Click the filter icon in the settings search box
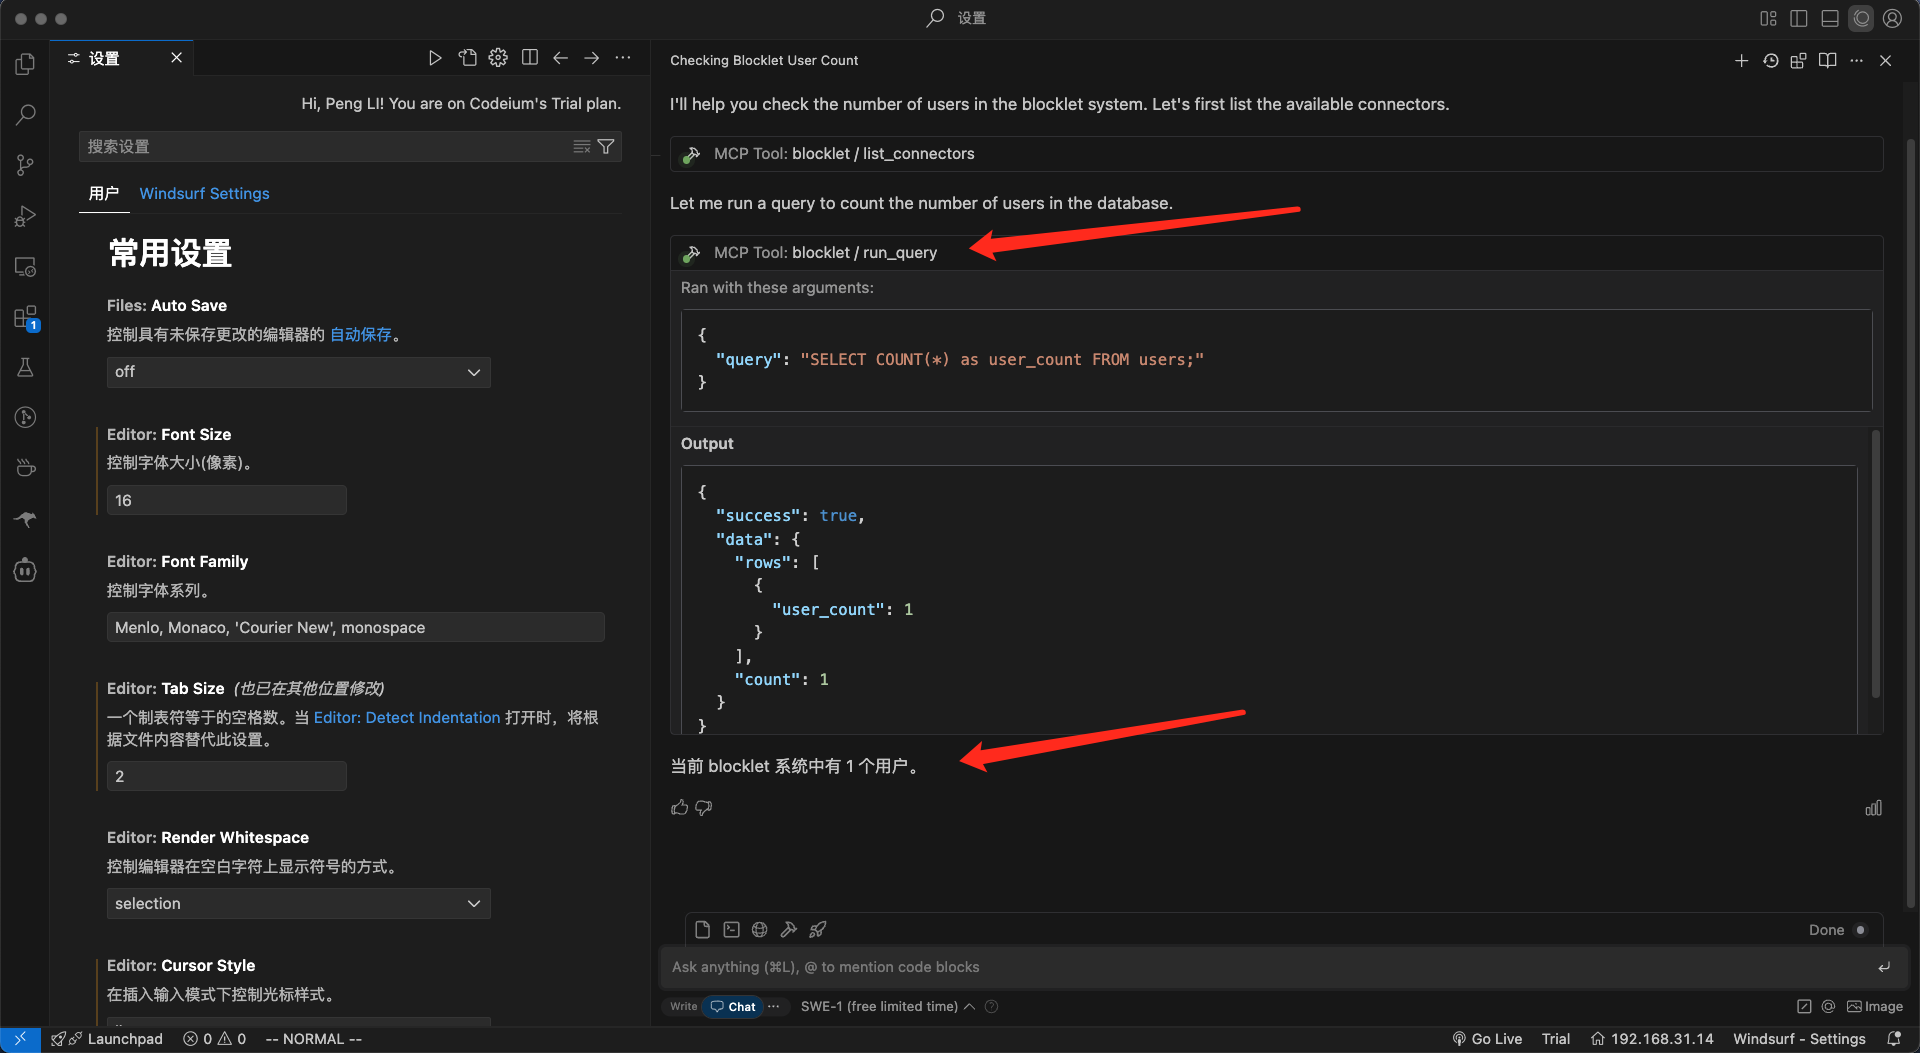1920x1053 pixels. (606, 147)
